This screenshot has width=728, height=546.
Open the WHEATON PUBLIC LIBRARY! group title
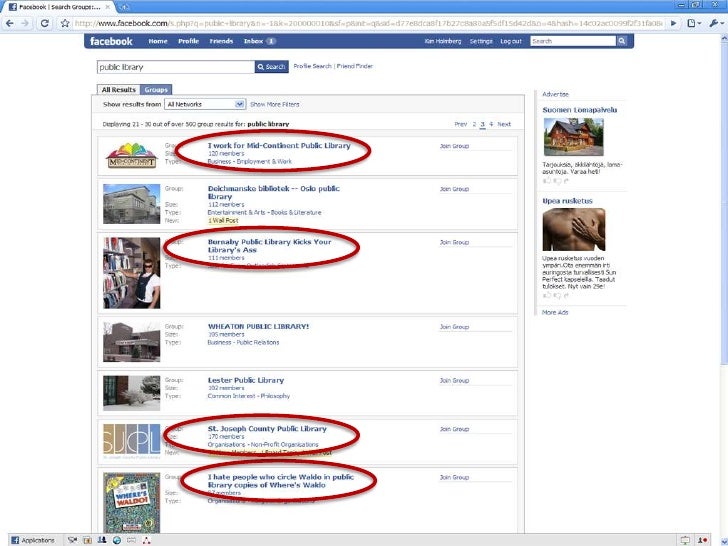pyautogui.click(x=258, y=326)
